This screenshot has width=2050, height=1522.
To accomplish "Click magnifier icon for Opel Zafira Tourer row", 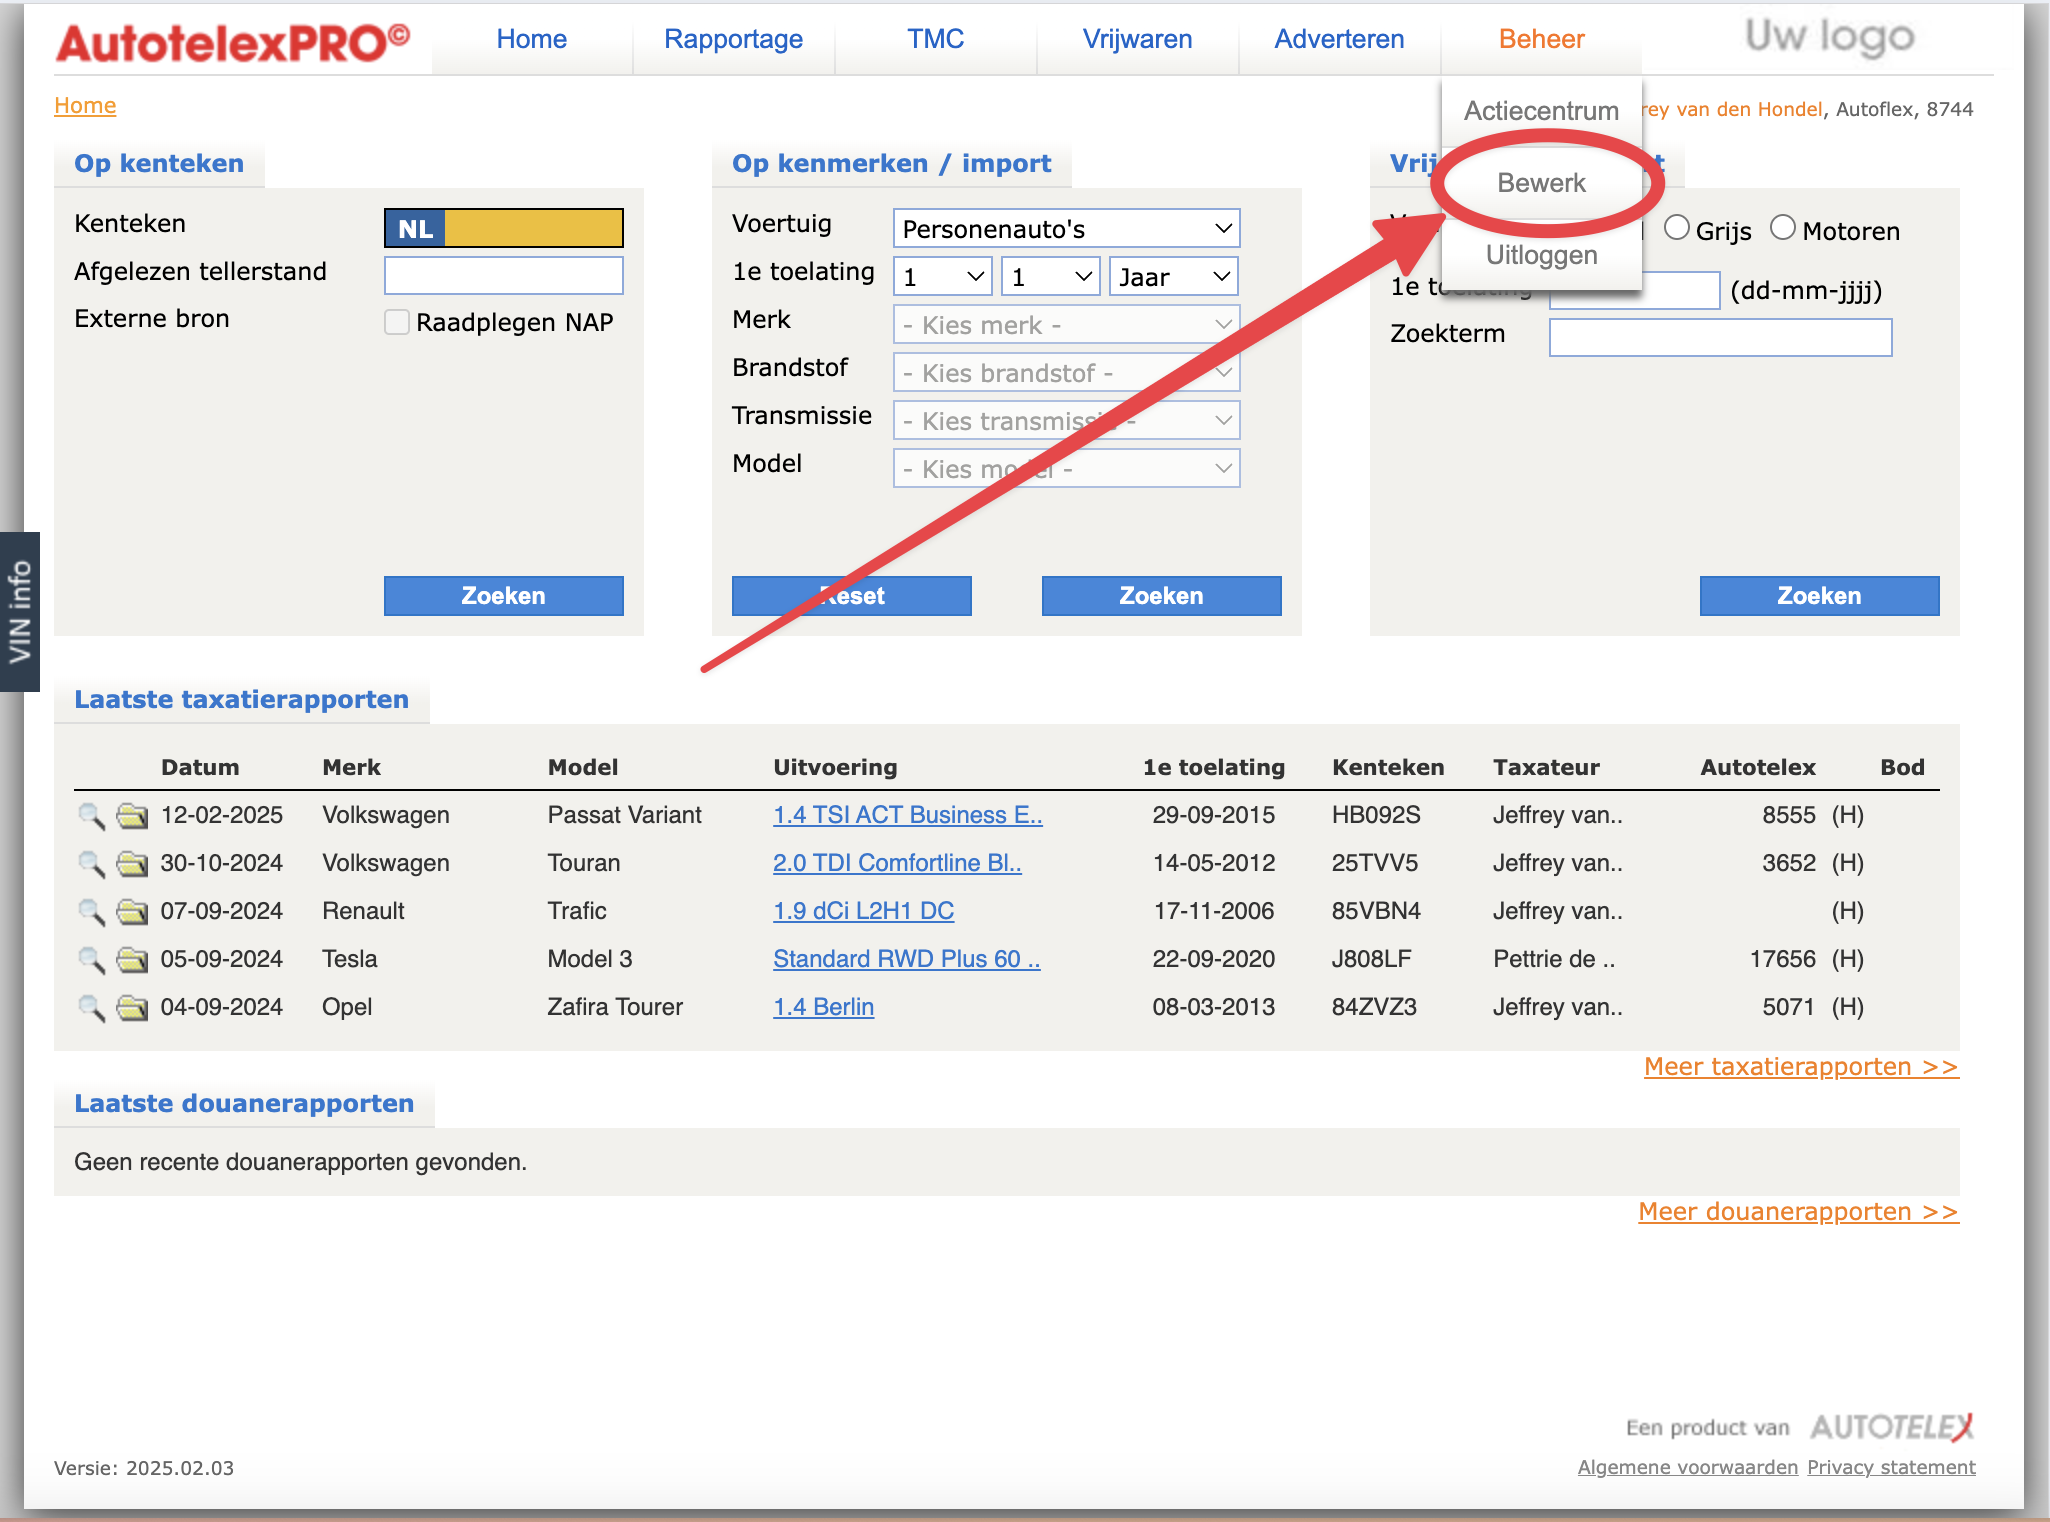I will tap(91, 1008).
